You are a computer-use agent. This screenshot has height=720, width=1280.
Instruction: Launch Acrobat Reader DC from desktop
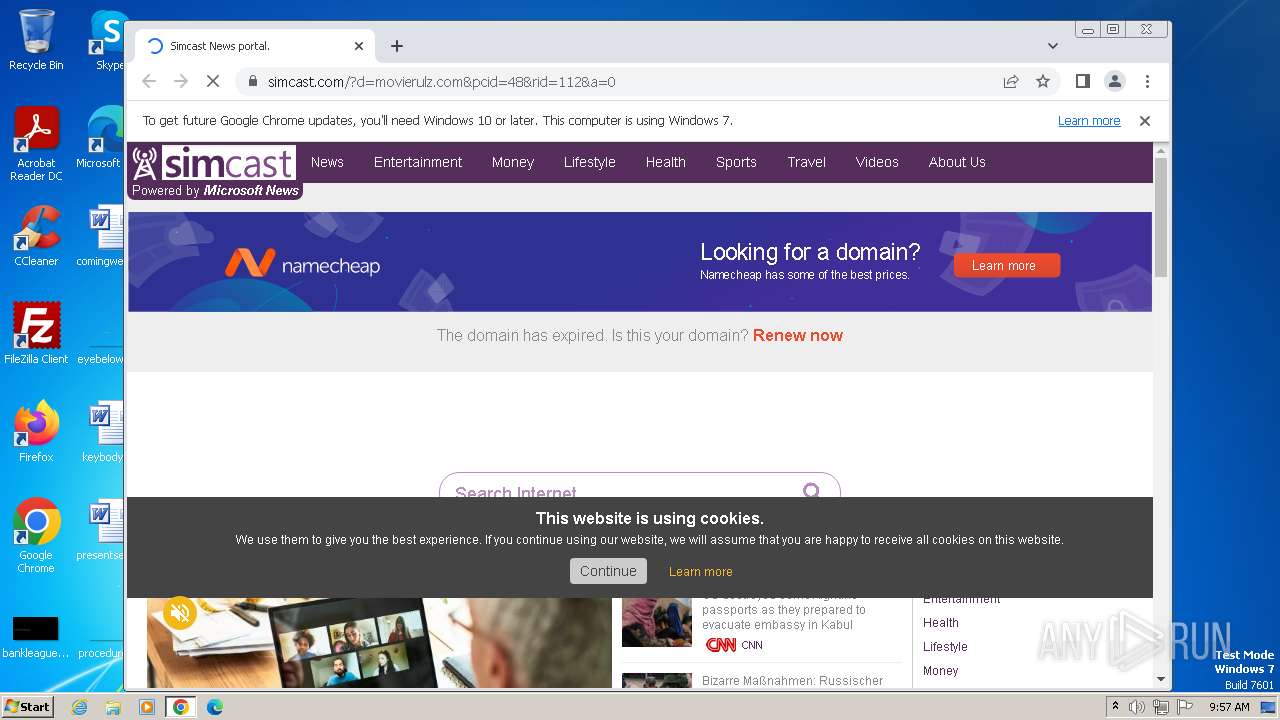click(x=36, y=144)
